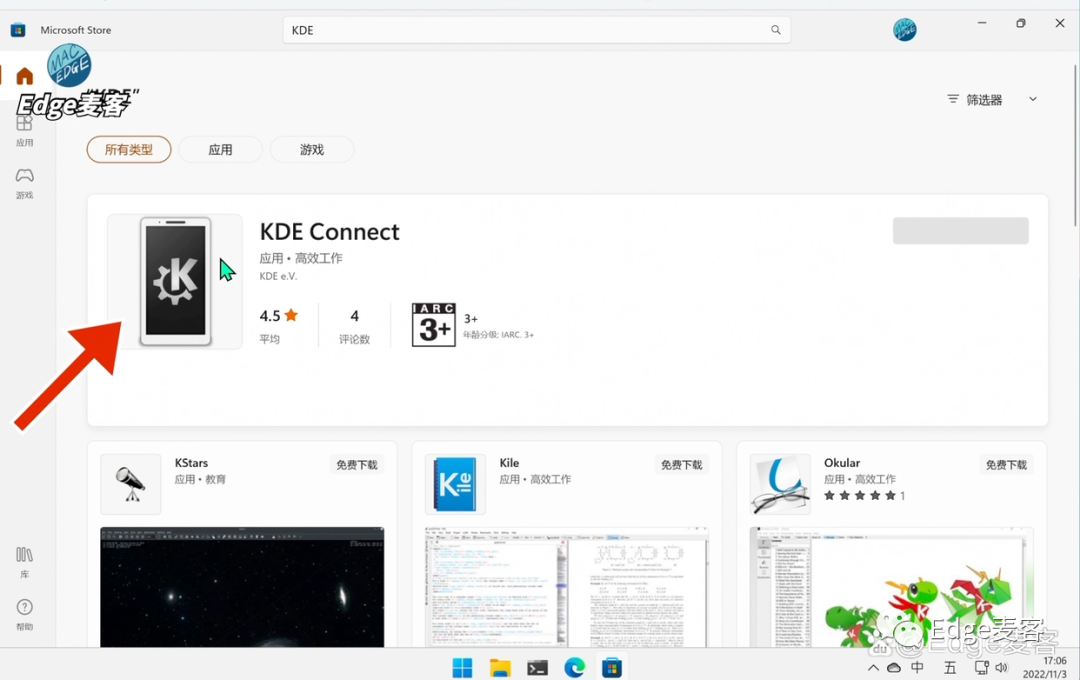This screenshot has height=680, width=1080.
Task: Click the OneDrive cloud tray icon
Action: click(894, 668)
